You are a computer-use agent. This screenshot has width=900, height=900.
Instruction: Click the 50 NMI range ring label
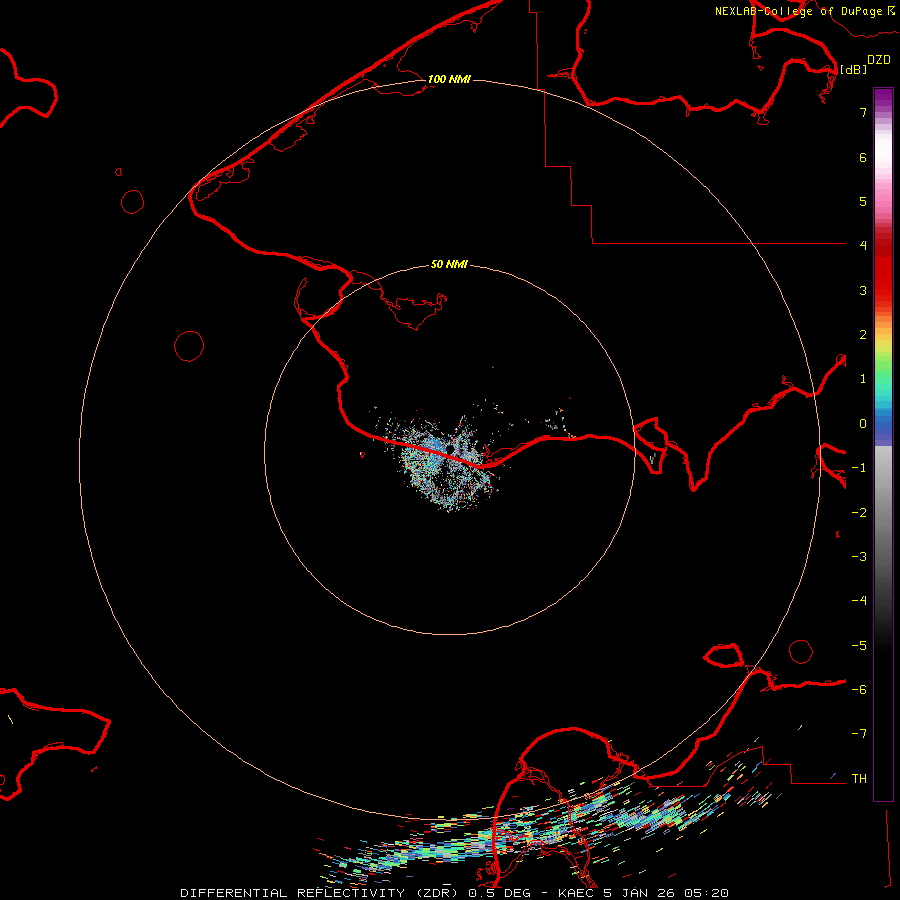[x=449, y=264]
